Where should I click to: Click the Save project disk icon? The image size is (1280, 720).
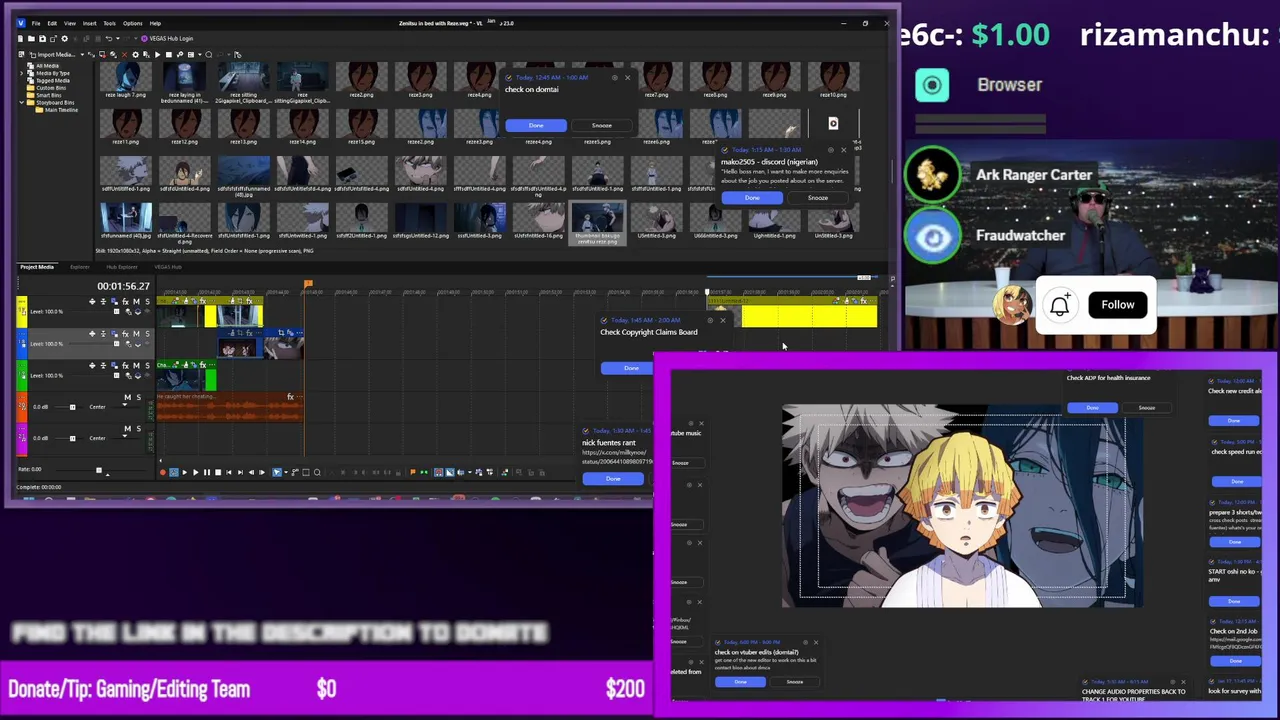point(42,38)
